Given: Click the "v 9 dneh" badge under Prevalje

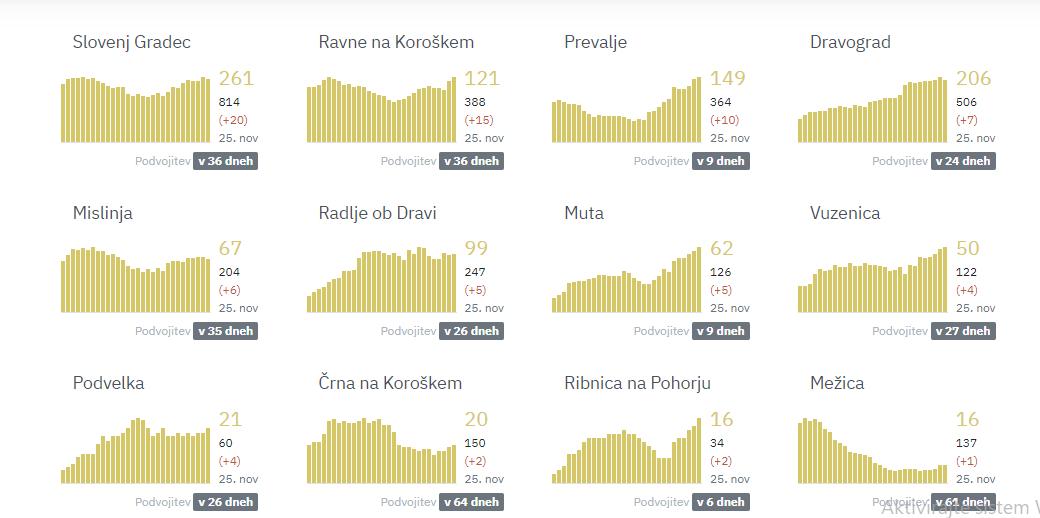Looking at the screenshot, I should pyautogui.click(x=720, y=161).
